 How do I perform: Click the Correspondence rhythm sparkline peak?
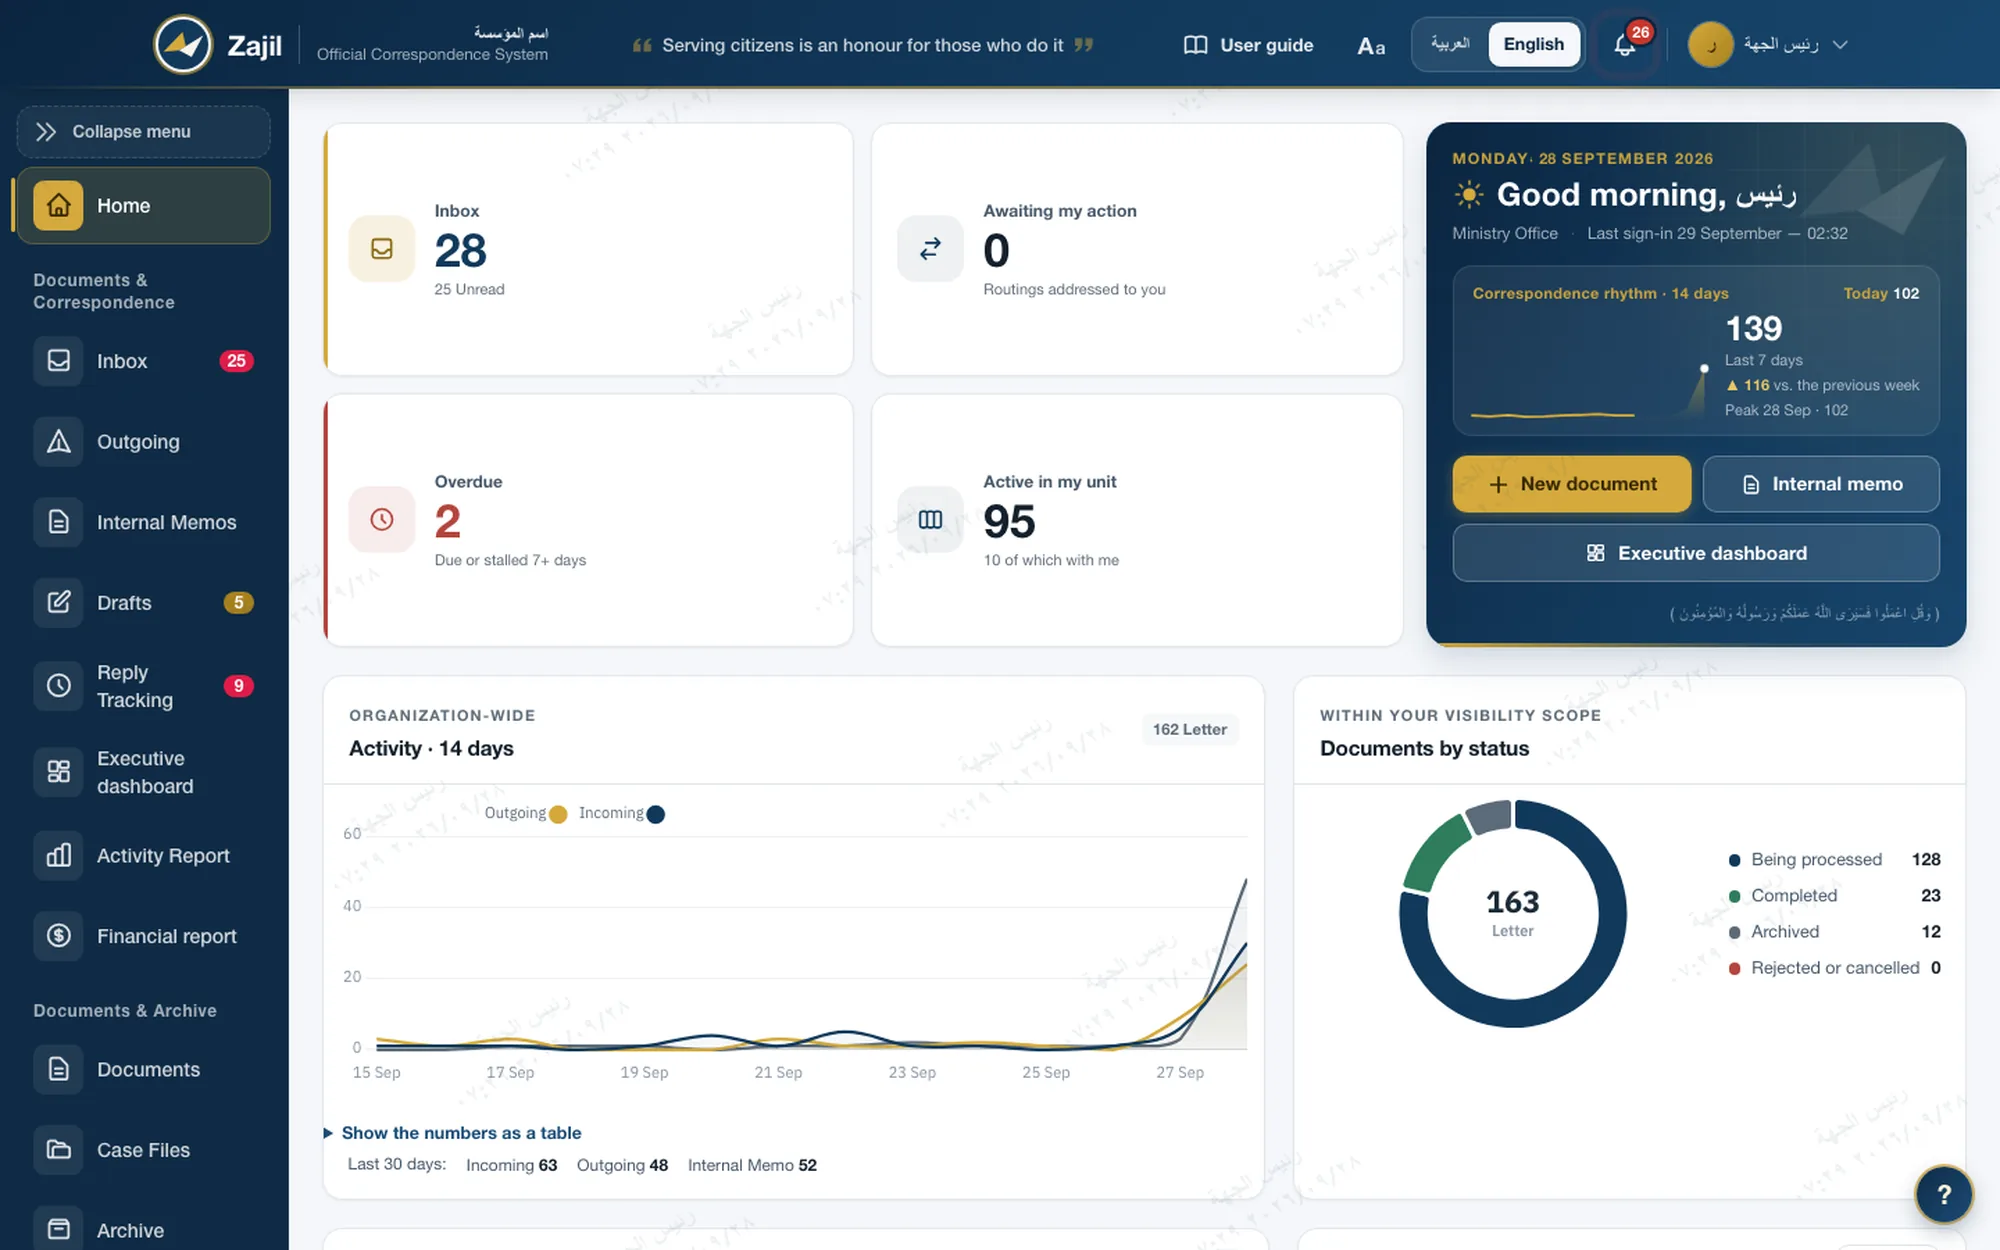(1704, 368)
